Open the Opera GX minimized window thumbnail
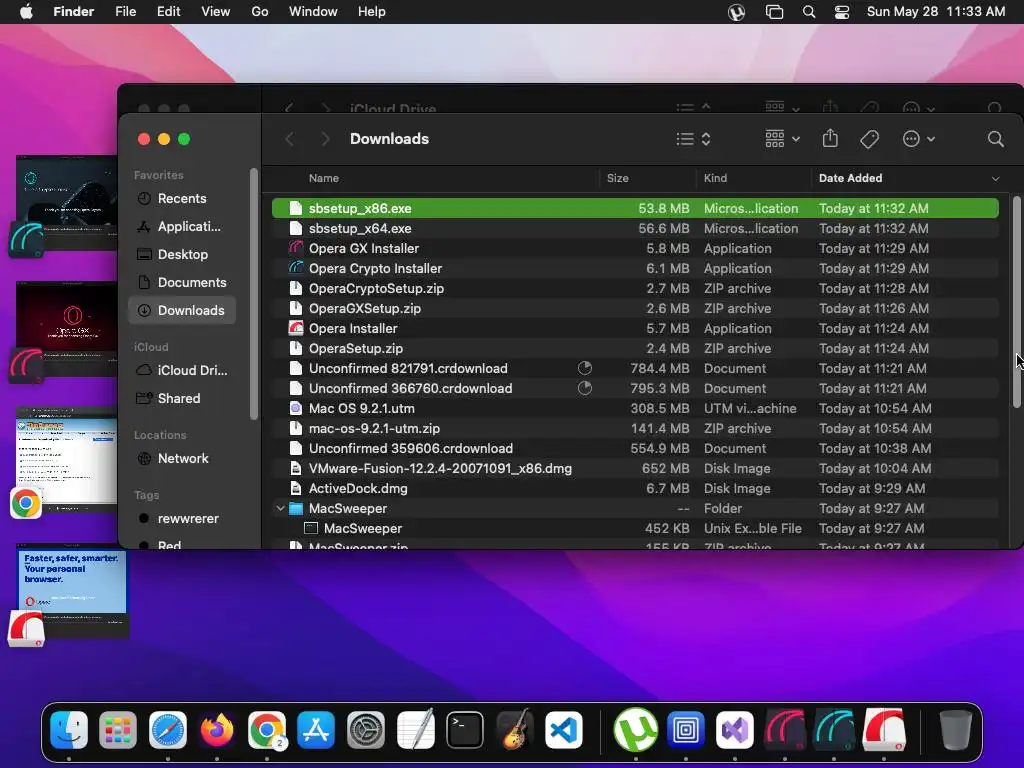Viewport: 1024px width, 768px height. point(66,330)
